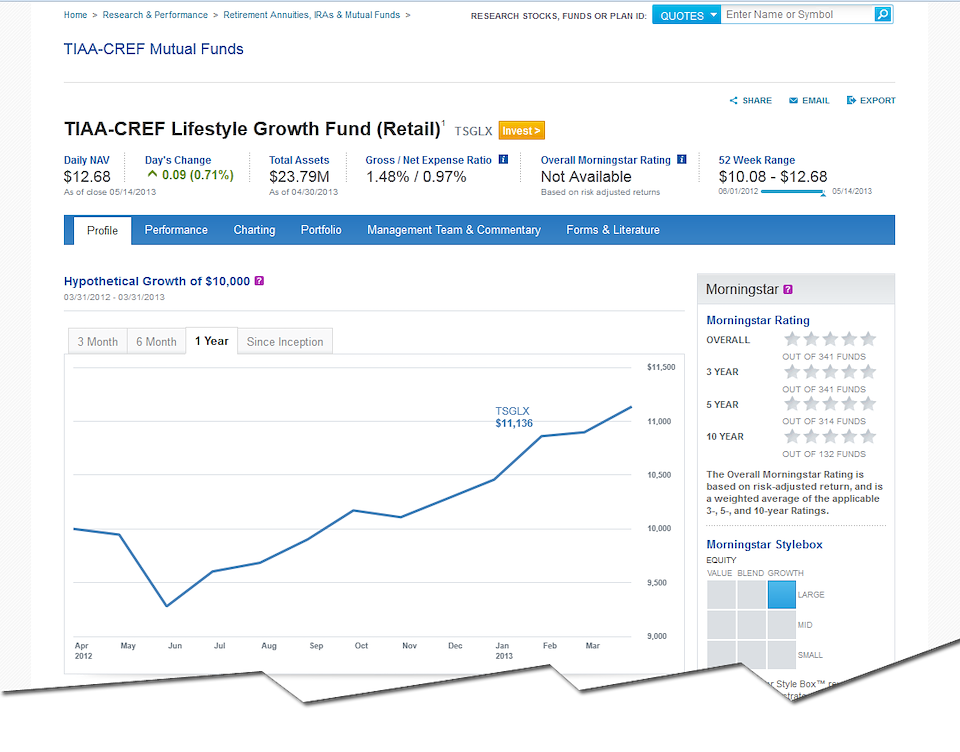
Task: Select the 1 Year chart range
Action: coord(212,341)
